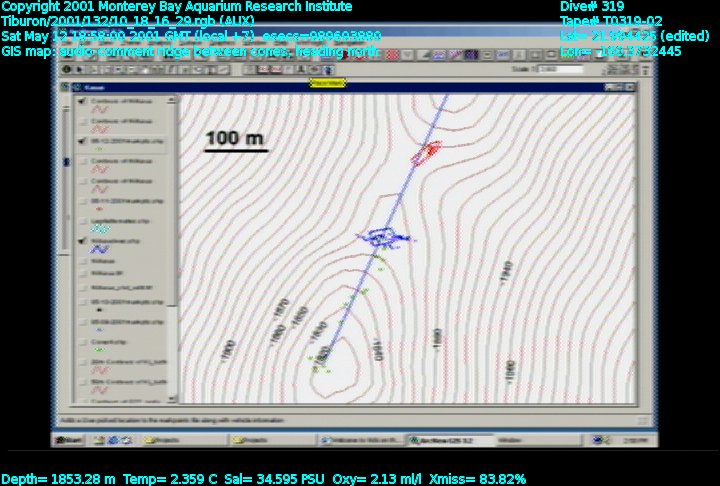Click the 100 m scale bar label
720x486 pixels.
(236, 138)
